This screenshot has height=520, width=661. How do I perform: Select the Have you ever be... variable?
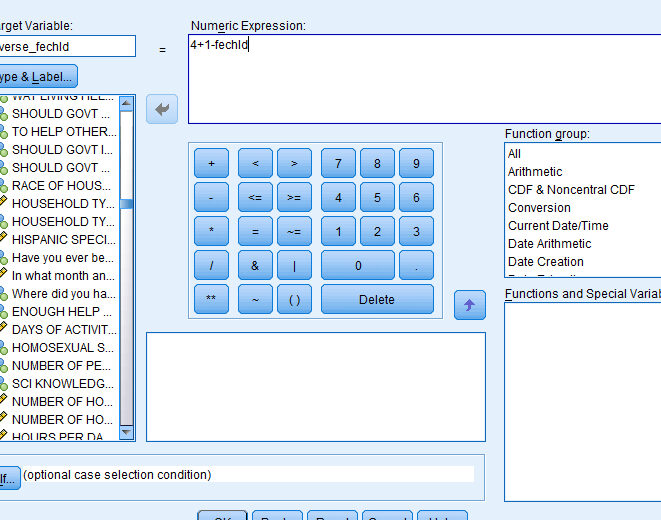coord(59,257)
